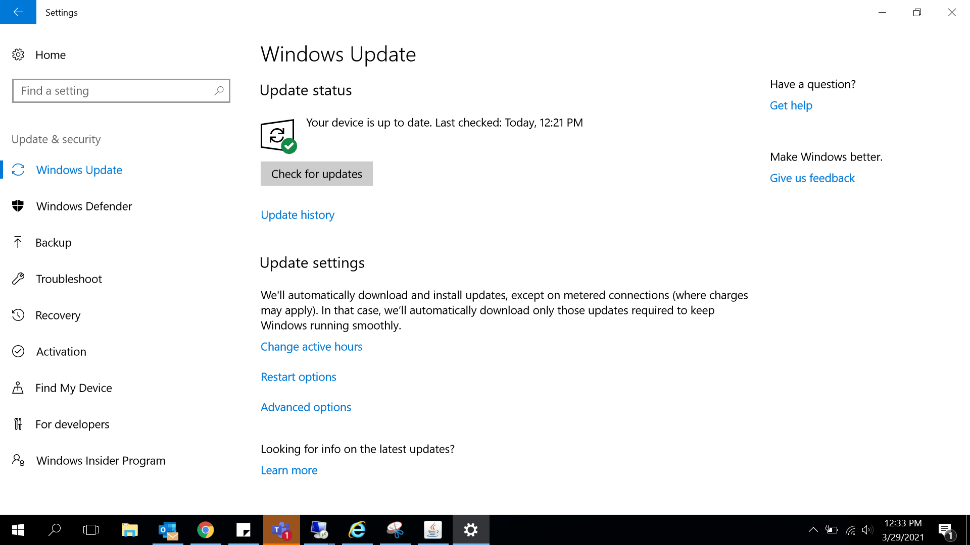Open the volume control in system tray
This screenshot has height=545, width=970.
click(x=867, y=530)
